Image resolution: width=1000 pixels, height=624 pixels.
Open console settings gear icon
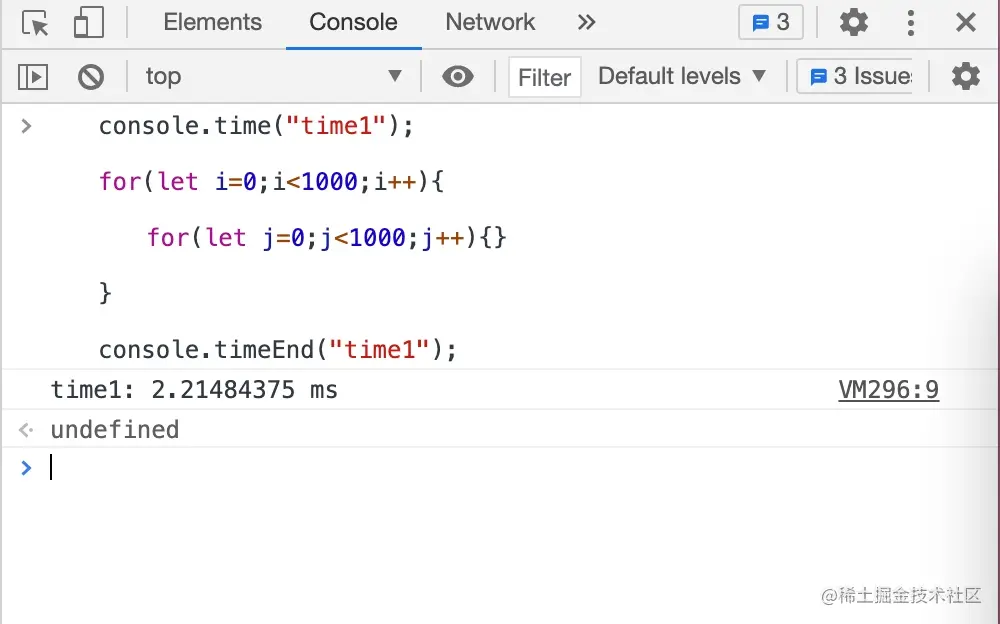tap(966, 77)
